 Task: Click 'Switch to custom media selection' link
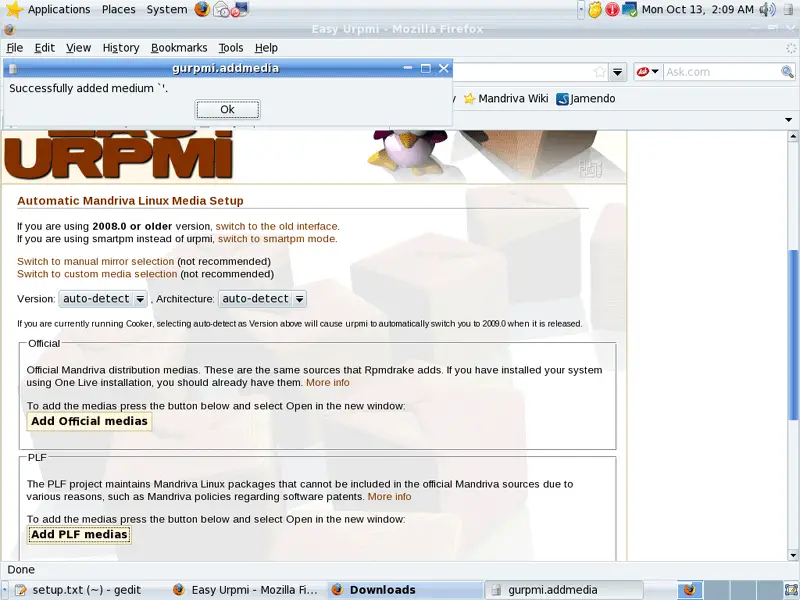pyautogui.click(x=97, y=274)
